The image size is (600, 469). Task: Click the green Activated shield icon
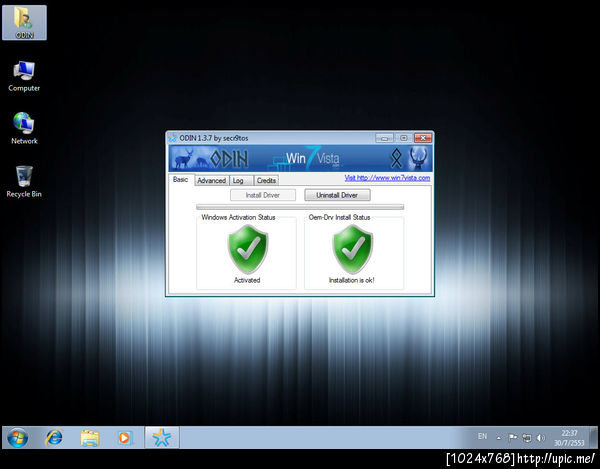(x=248, y=249)
